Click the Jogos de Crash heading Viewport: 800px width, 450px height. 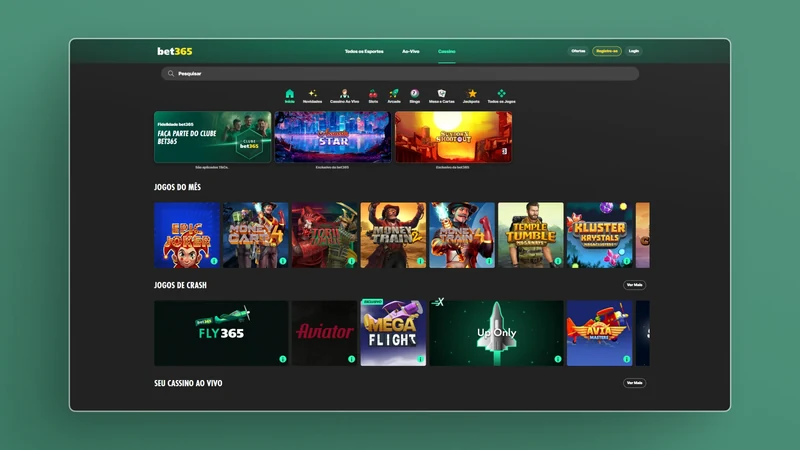click(181, 285)
